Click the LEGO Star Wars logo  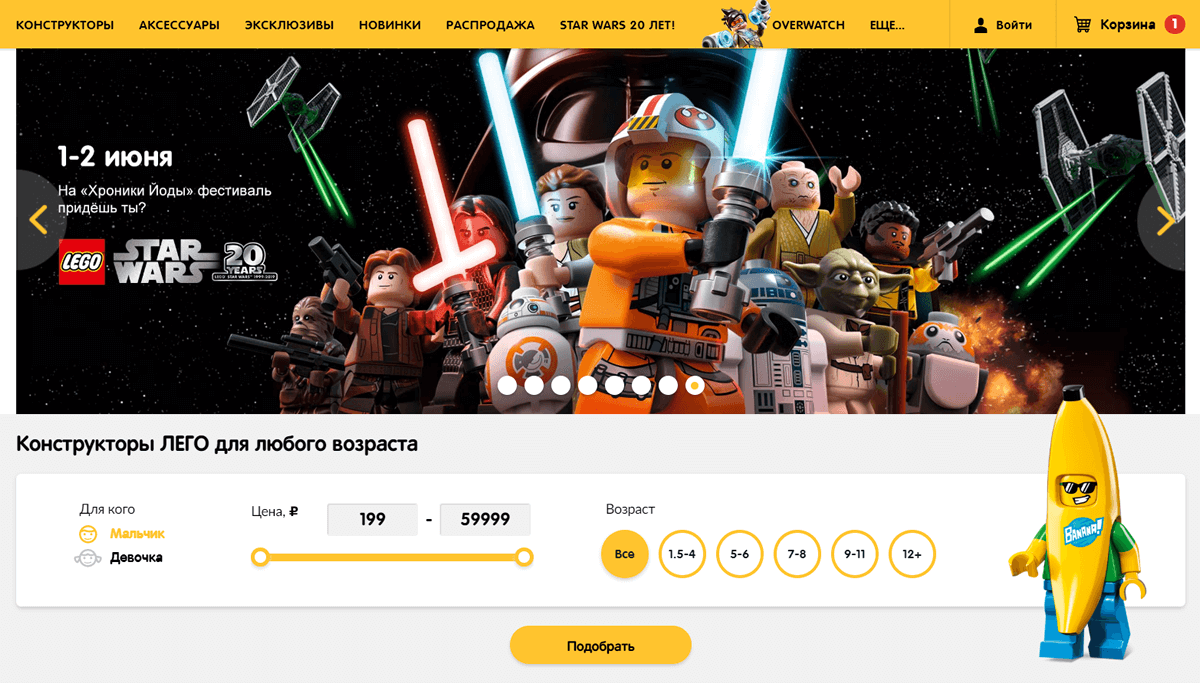pyautogui.click(x=168, y=262)
